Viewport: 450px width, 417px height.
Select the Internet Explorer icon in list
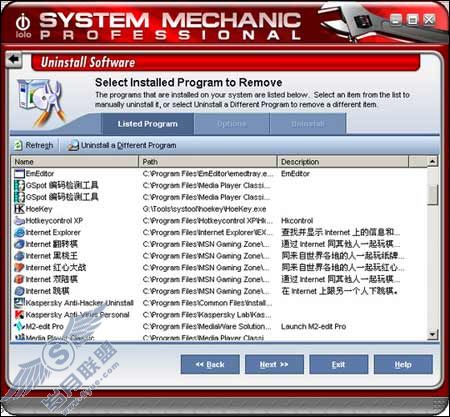(19, 232)
